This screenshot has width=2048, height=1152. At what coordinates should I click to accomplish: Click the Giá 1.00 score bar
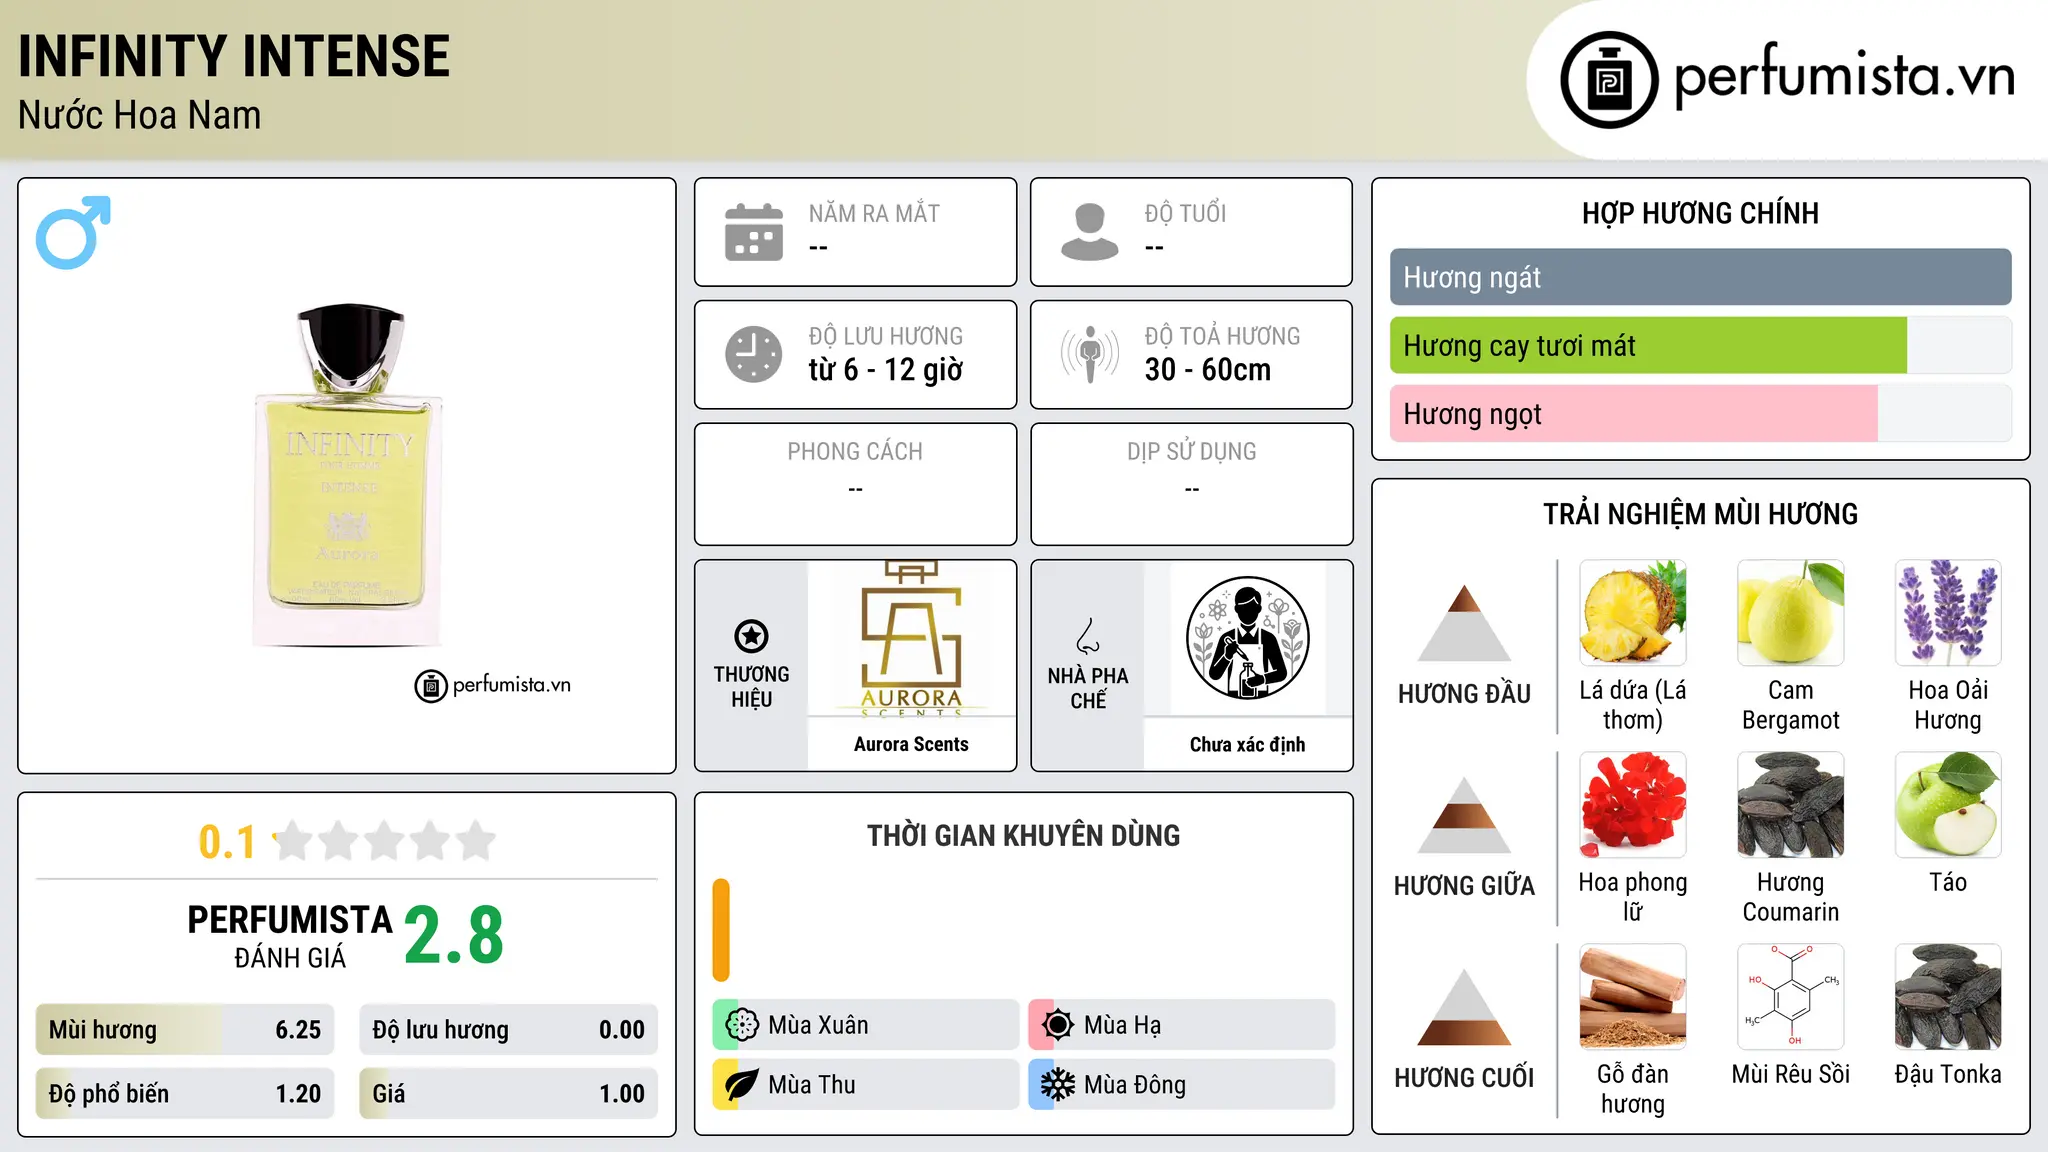tap(508, 1093)
